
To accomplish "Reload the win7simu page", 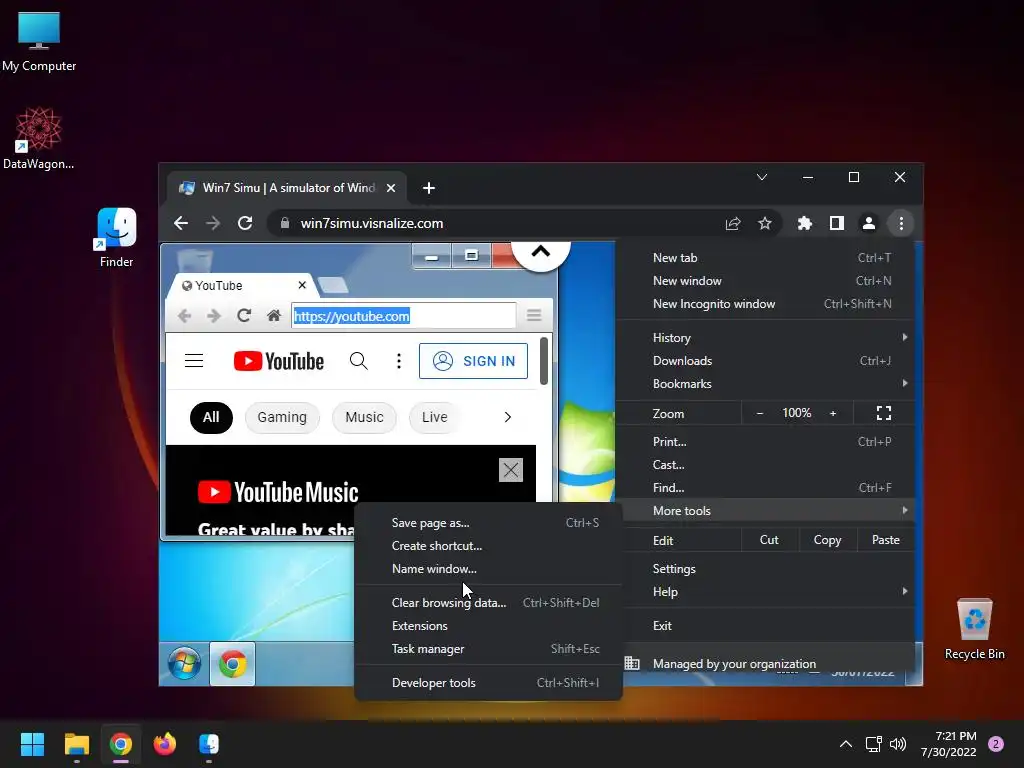I will (x=245, y=223).
